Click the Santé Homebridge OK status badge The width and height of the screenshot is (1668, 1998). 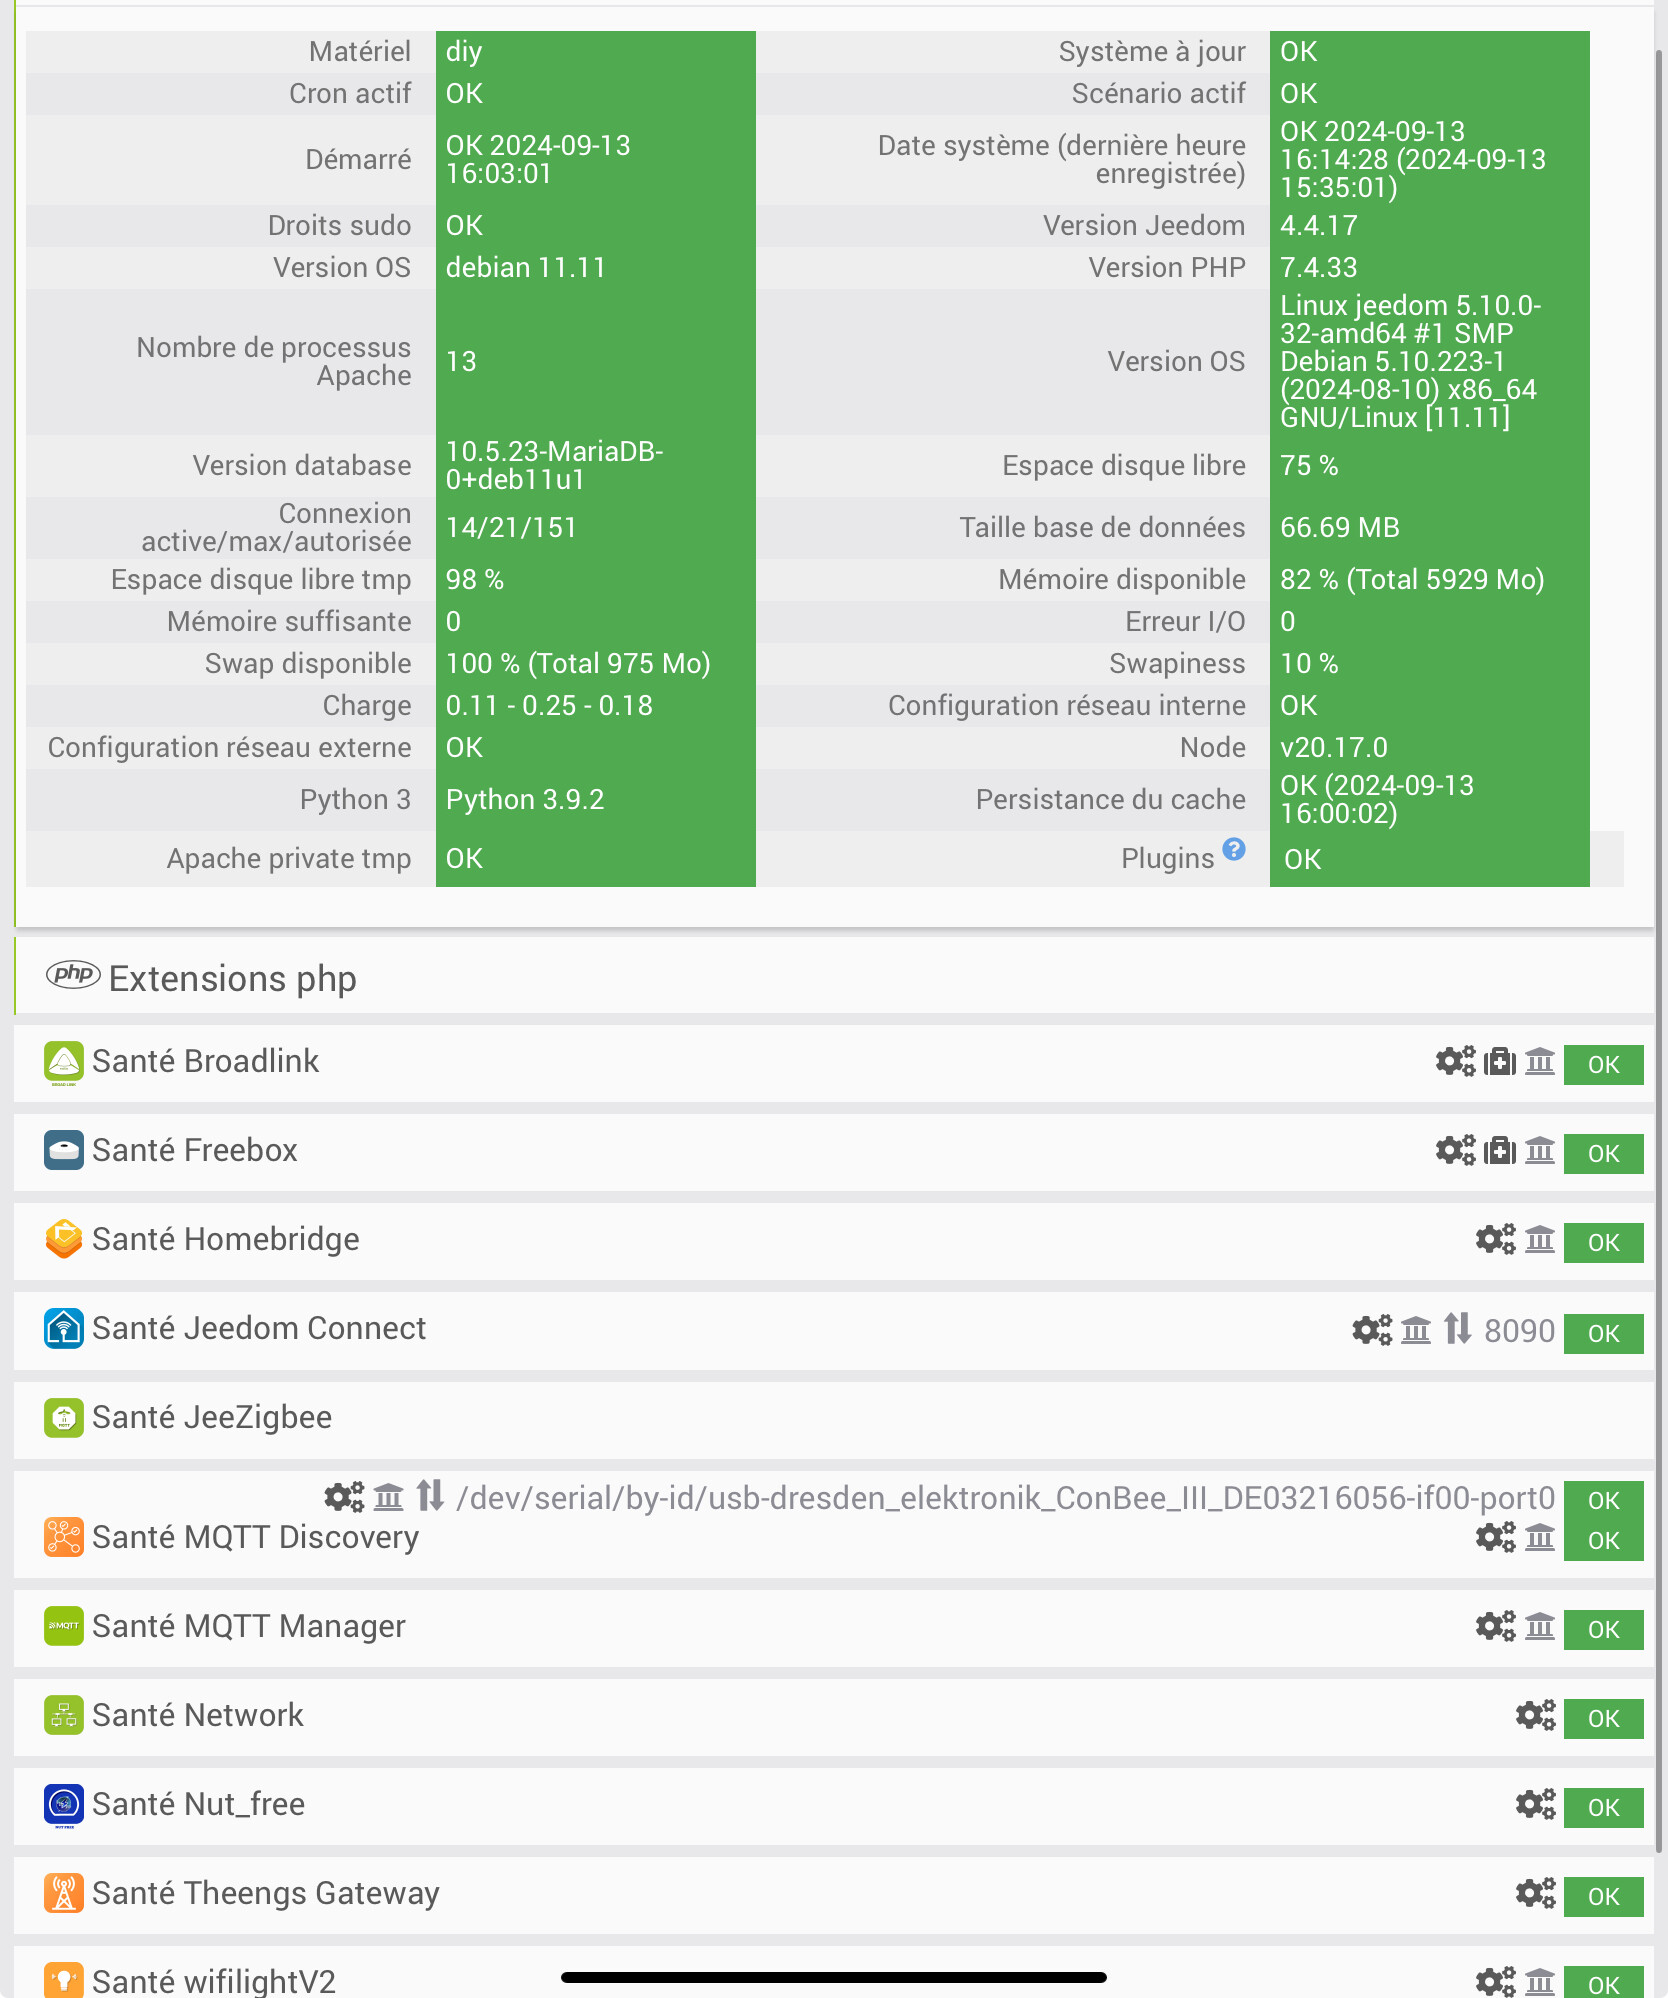coord(1603,1242)
